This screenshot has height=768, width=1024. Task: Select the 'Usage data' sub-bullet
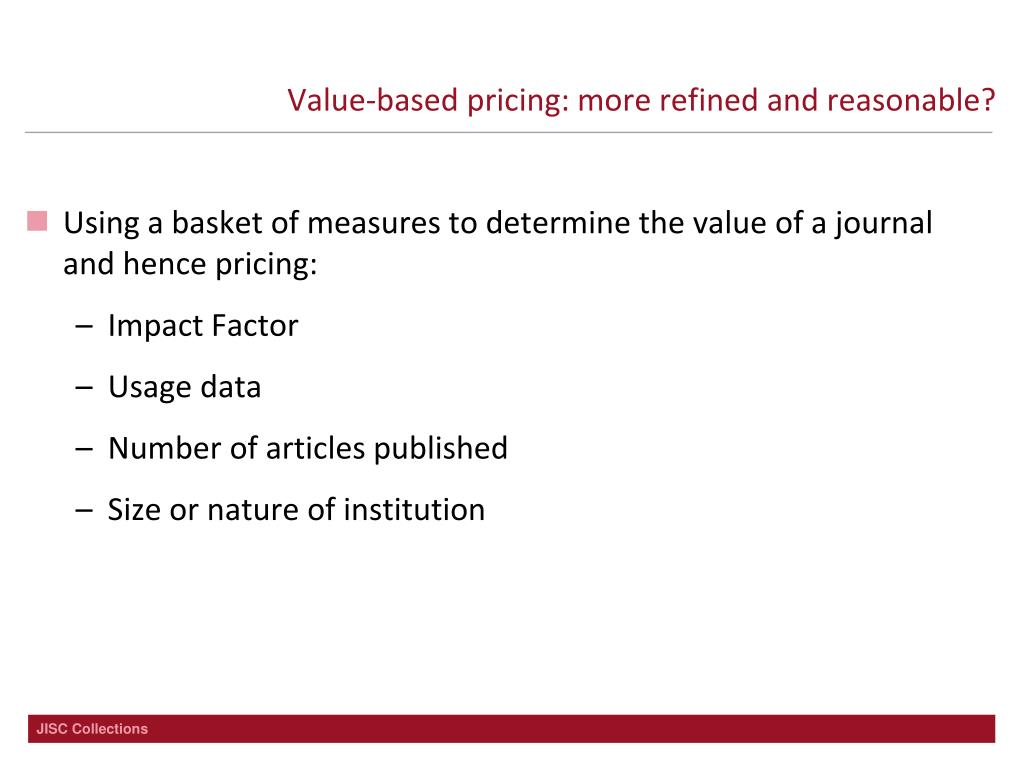point(185,387)
